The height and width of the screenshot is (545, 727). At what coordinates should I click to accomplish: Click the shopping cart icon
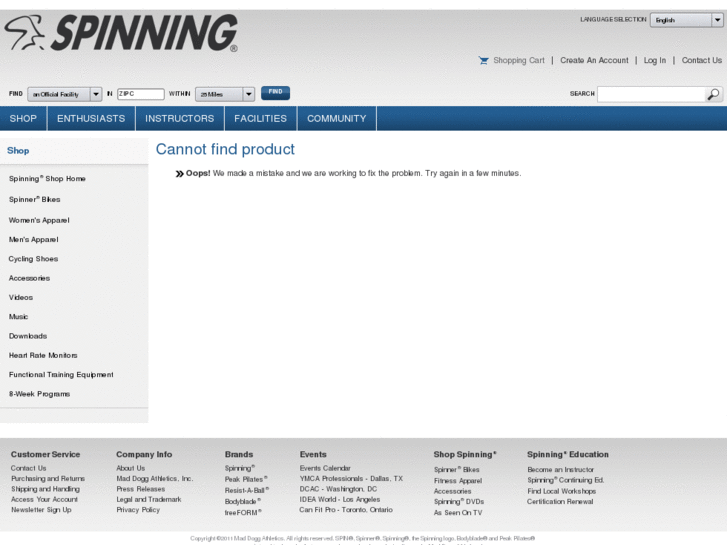pos(484,61)
